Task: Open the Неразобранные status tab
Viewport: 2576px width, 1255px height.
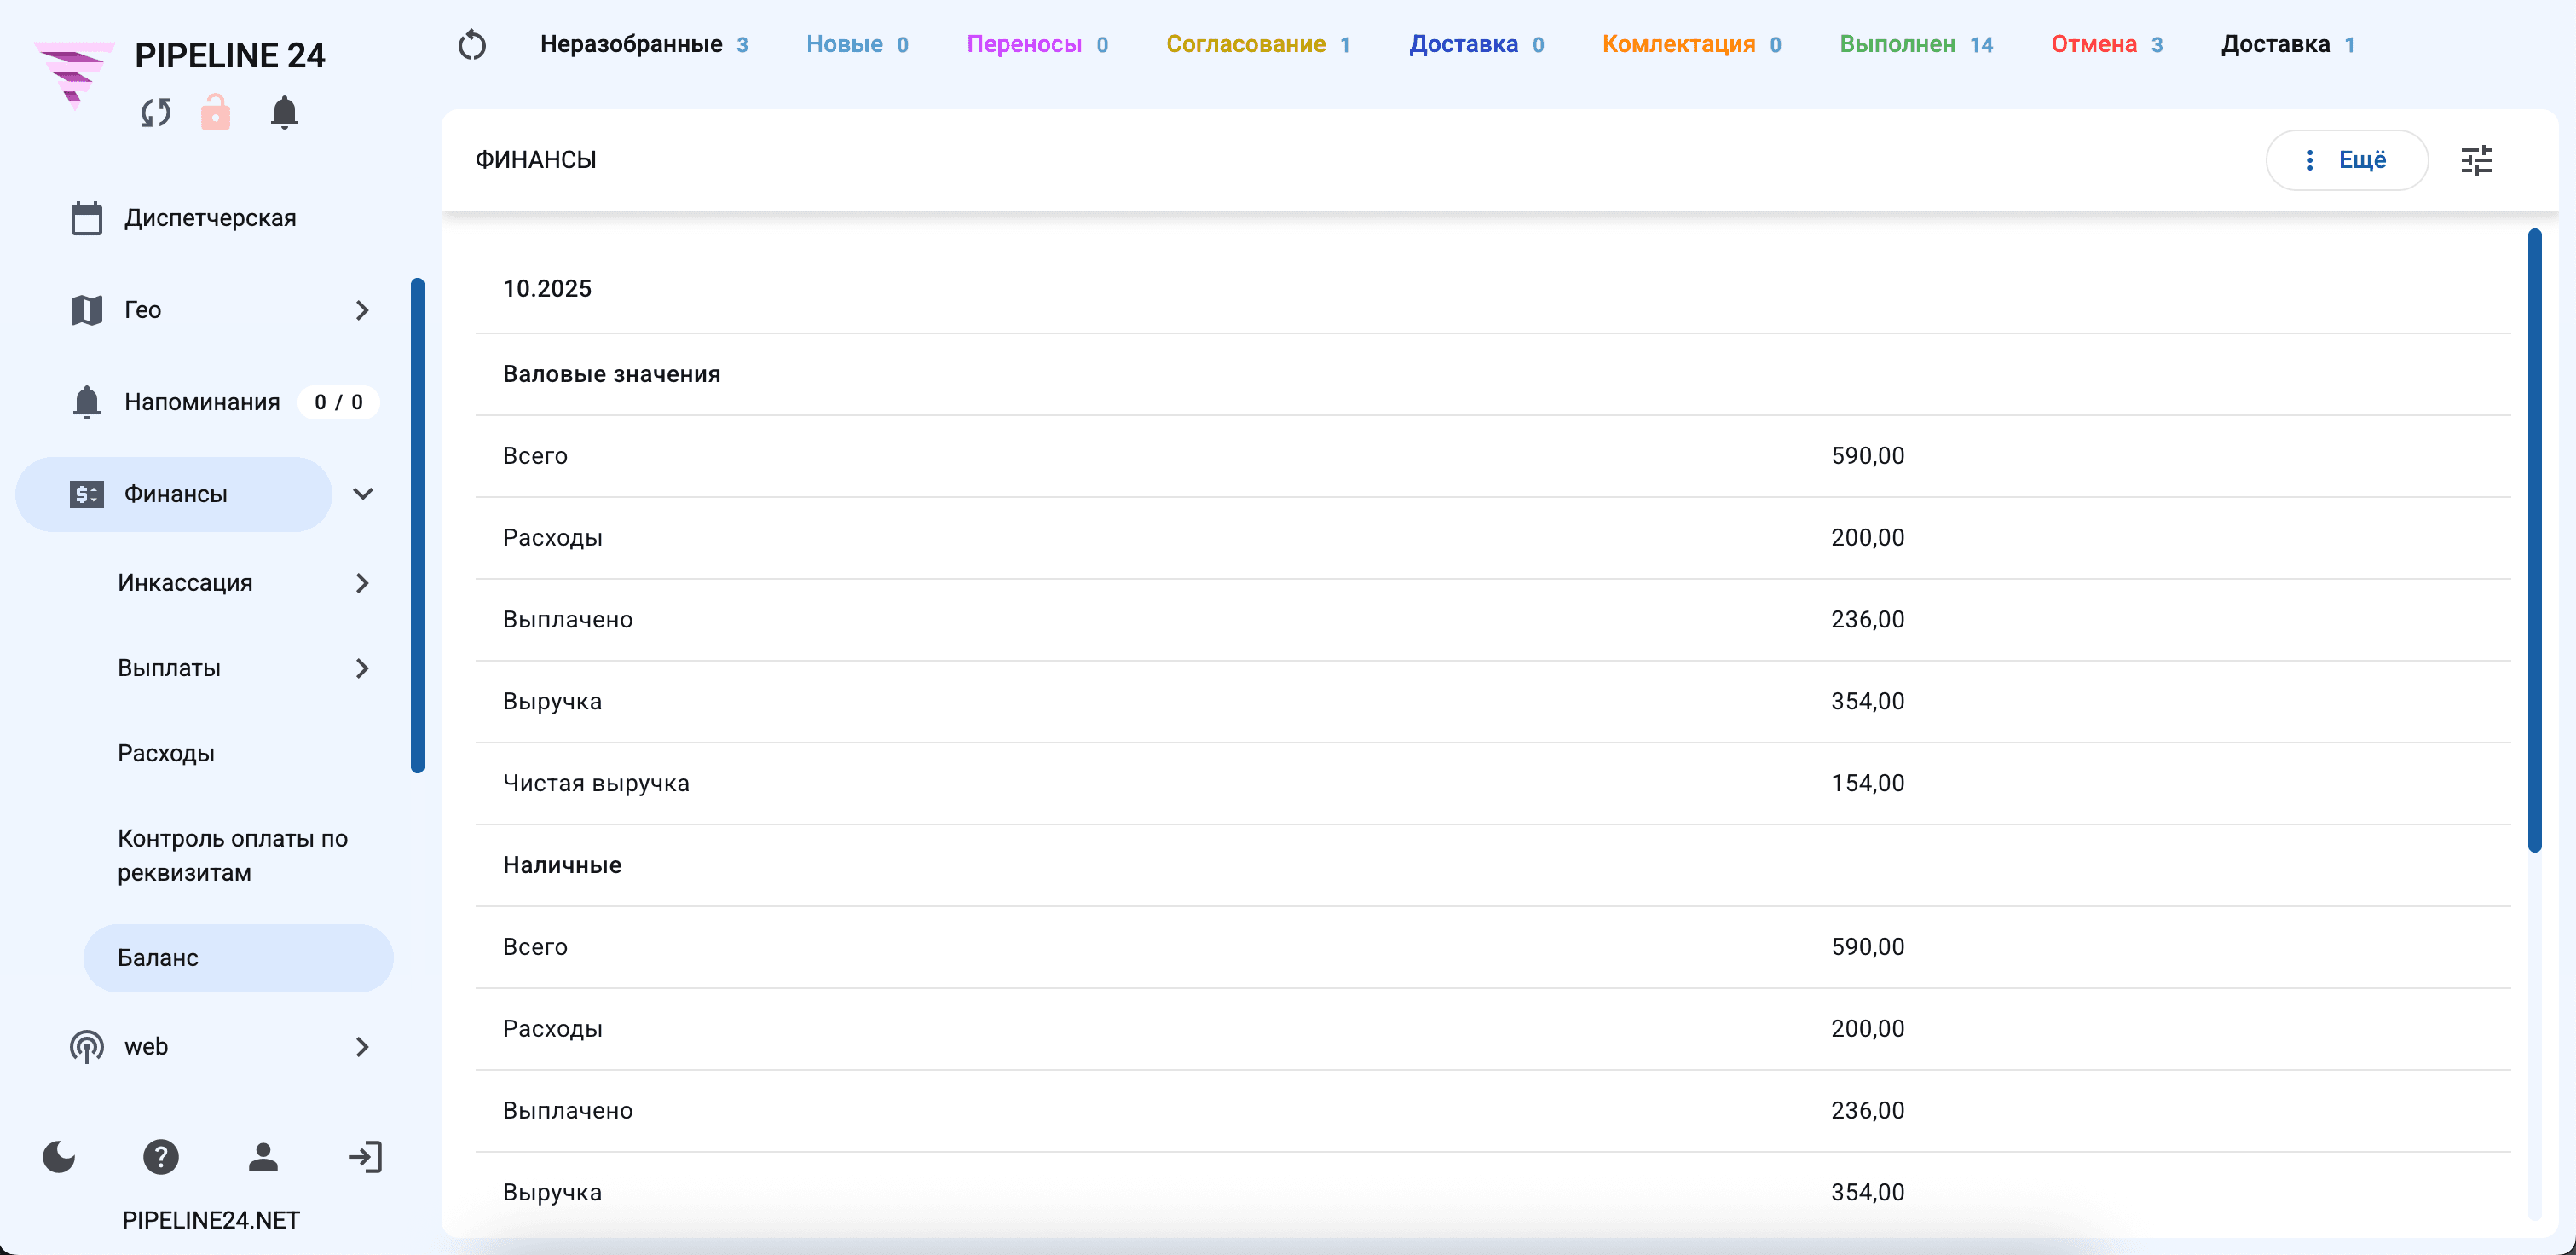Action: pos(643,45)
